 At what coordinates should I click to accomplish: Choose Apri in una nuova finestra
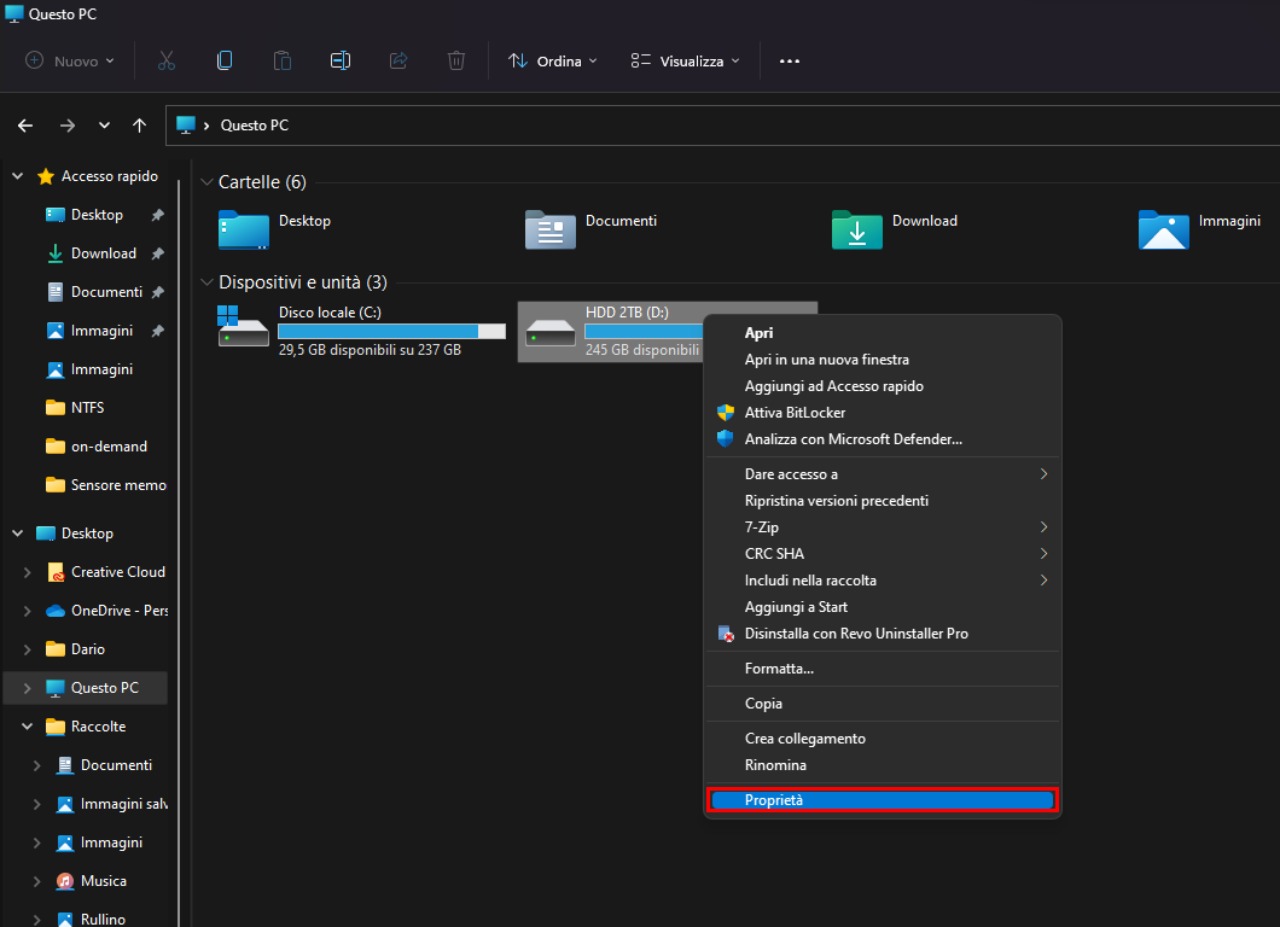[x=883, y=359]
